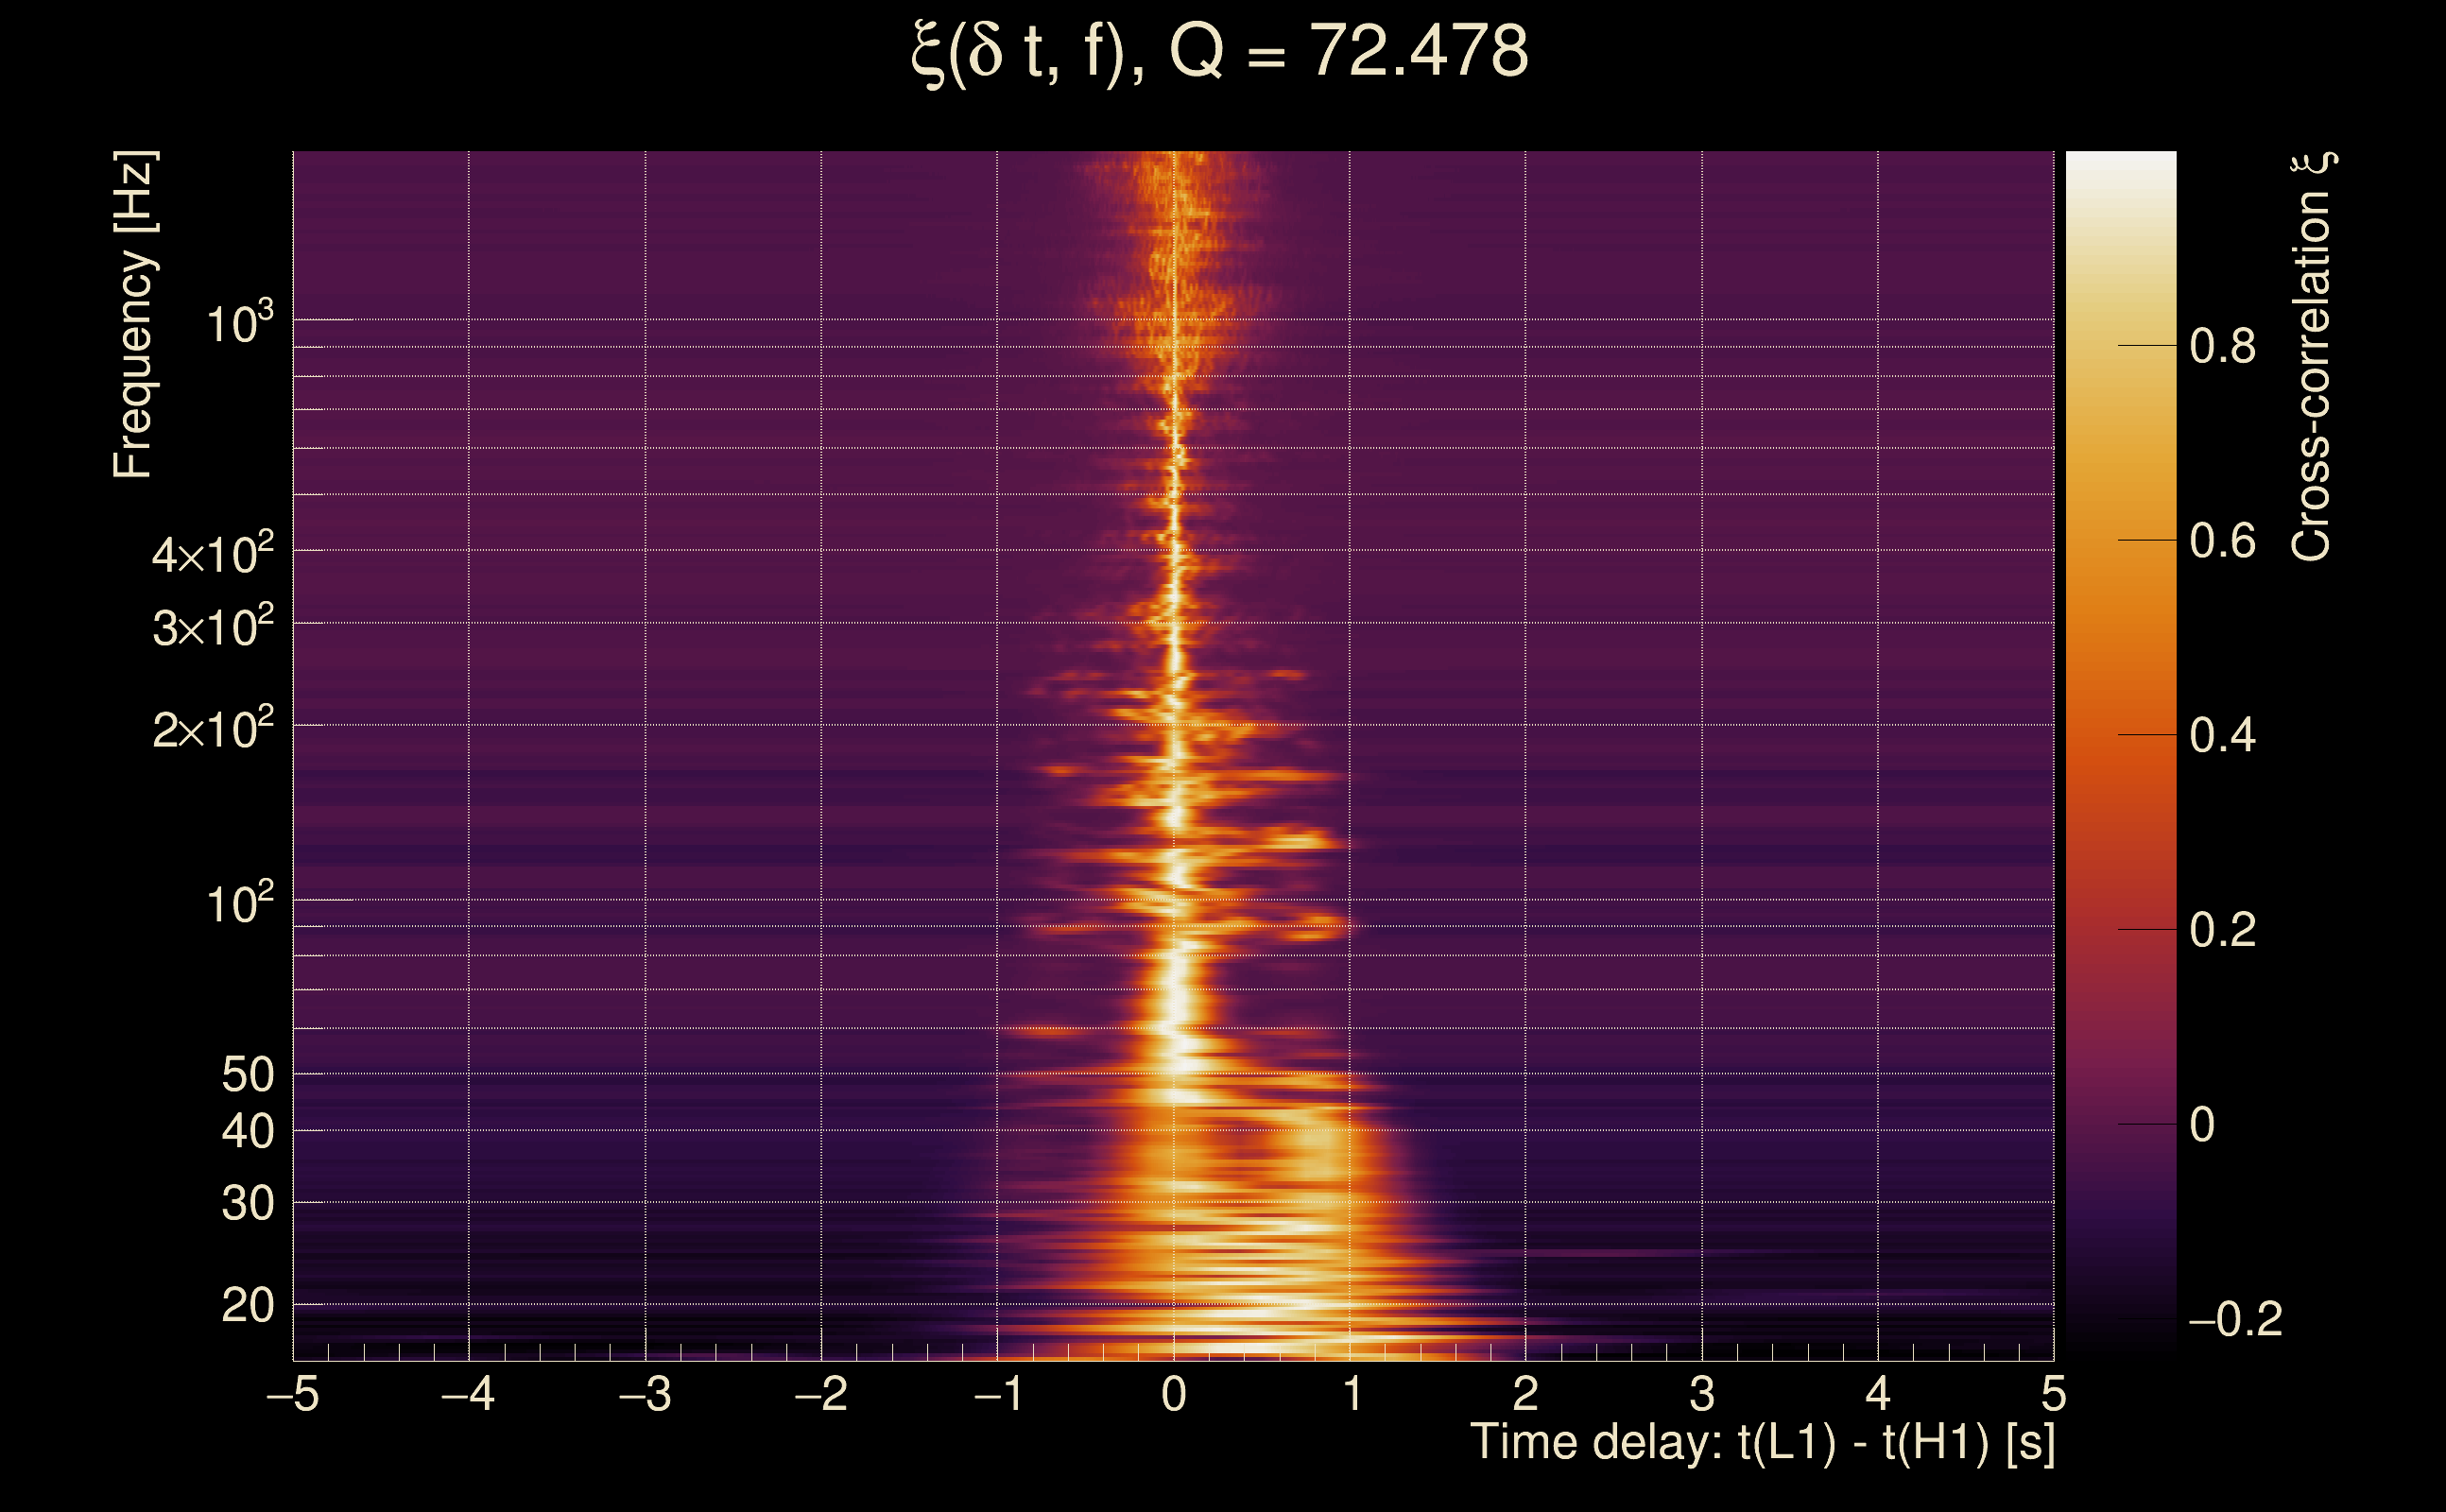This screenshot has height=1512, width=2446.
Task: Click the 50 Hz frequency tick label
Action: [247, 1076]
